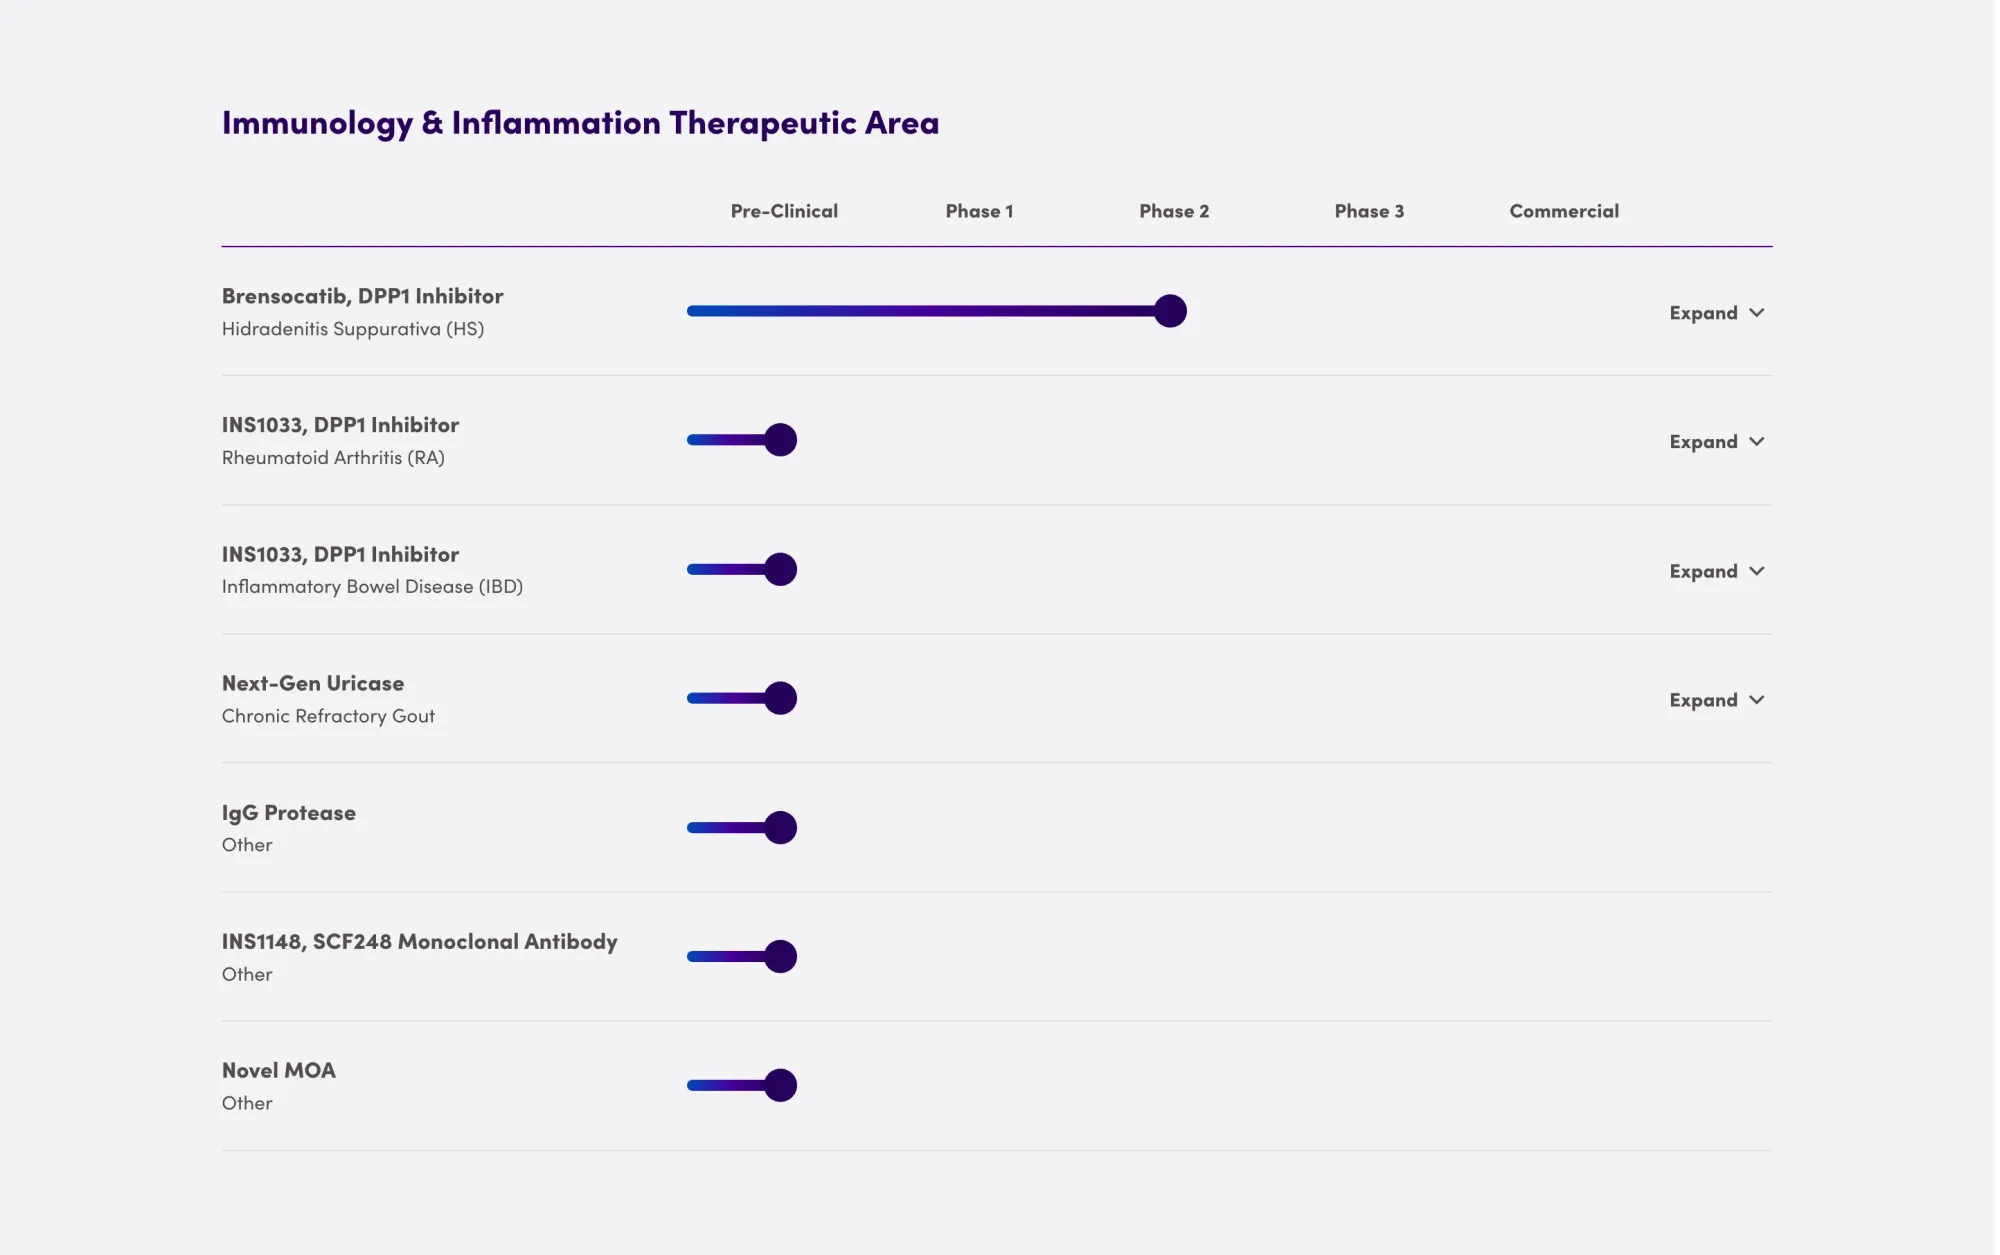Click the Phase 1 column header
Image resolution: width=2000 pixels, height=1255 pixels.
[979, 211]
